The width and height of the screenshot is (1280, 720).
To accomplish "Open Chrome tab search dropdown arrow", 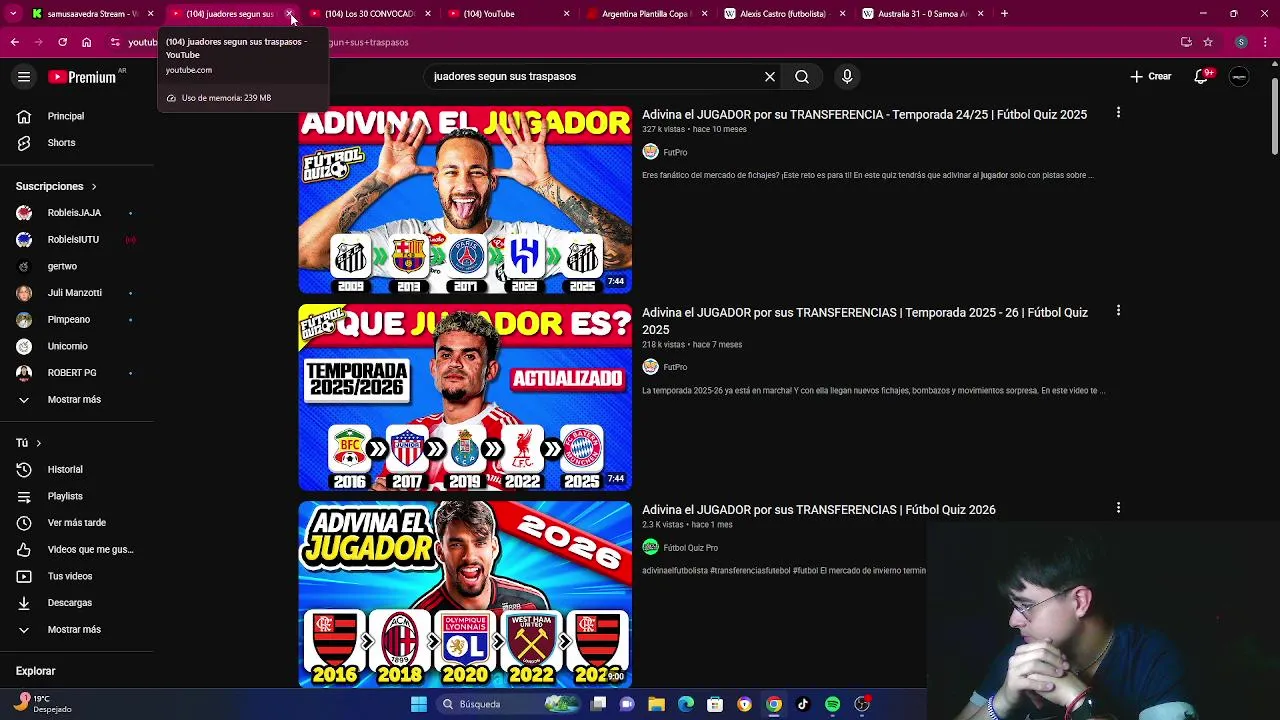I will point(13,14).
